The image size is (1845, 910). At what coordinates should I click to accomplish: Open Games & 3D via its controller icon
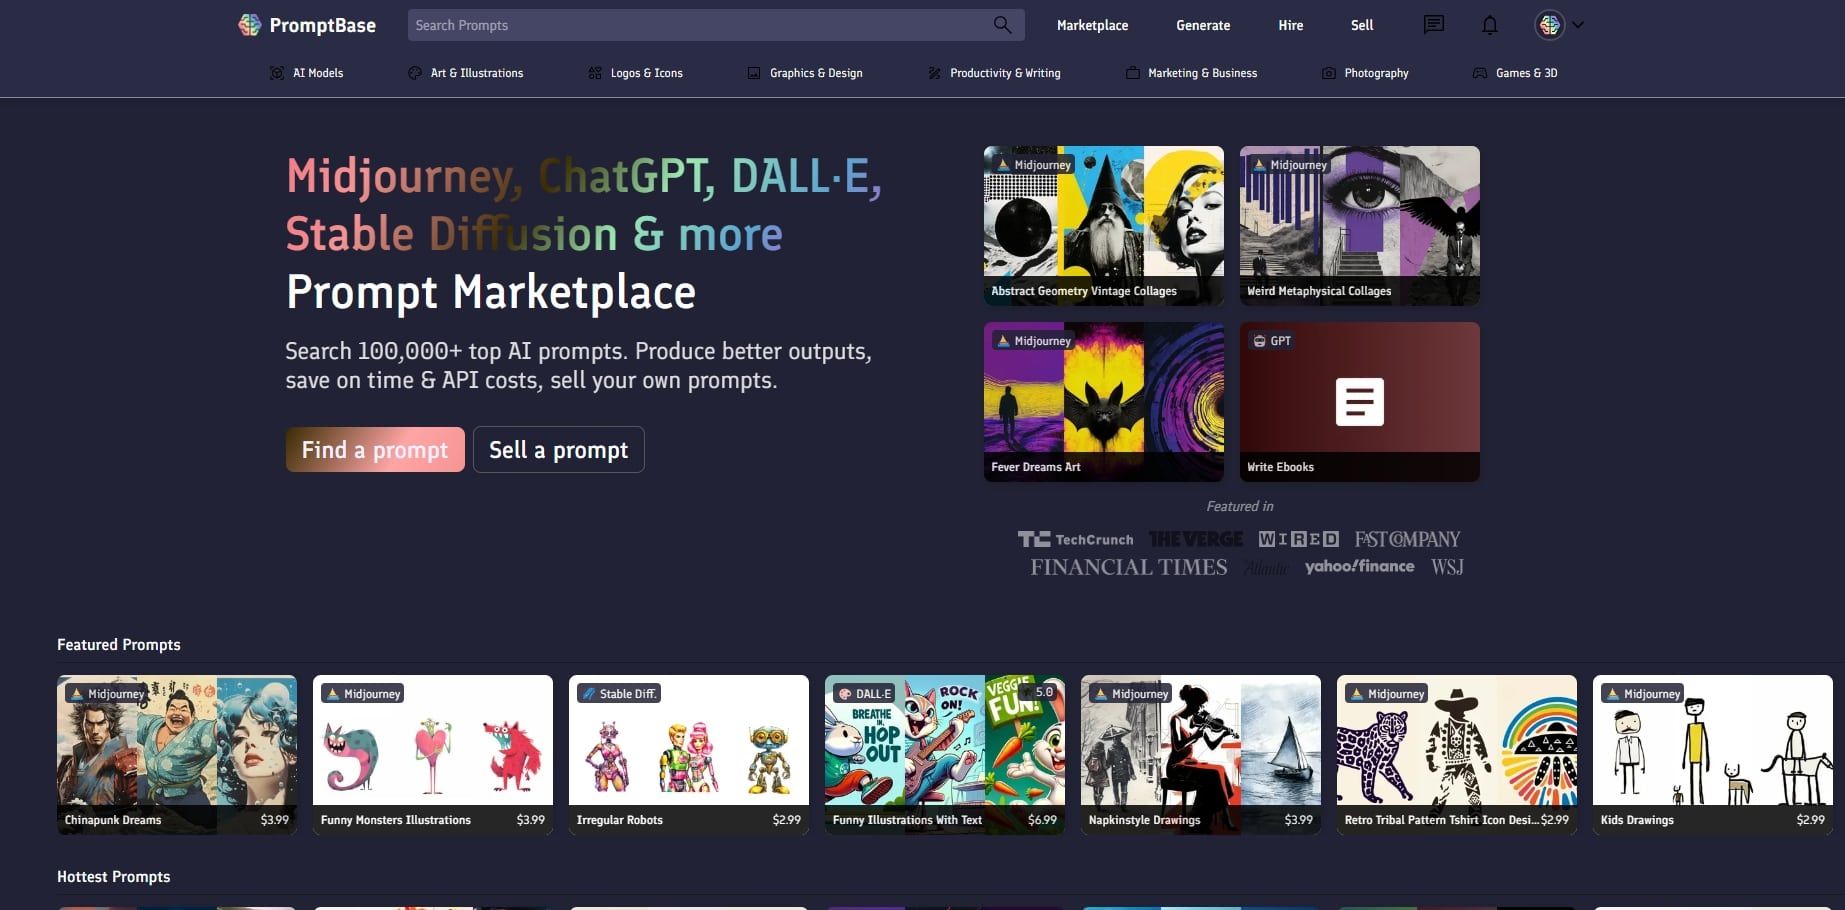pyautogui.click(x=1479, y=72)
